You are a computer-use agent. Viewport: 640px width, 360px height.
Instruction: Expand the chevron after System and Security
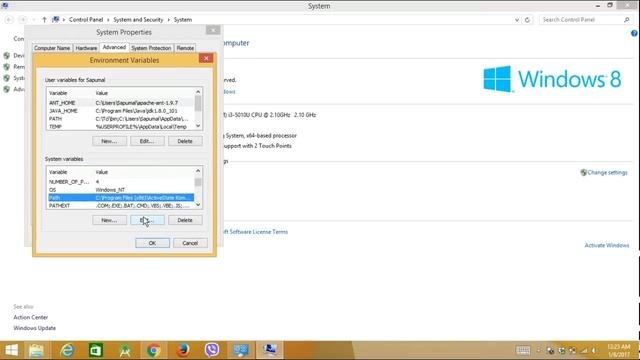(x=168, y=20)
